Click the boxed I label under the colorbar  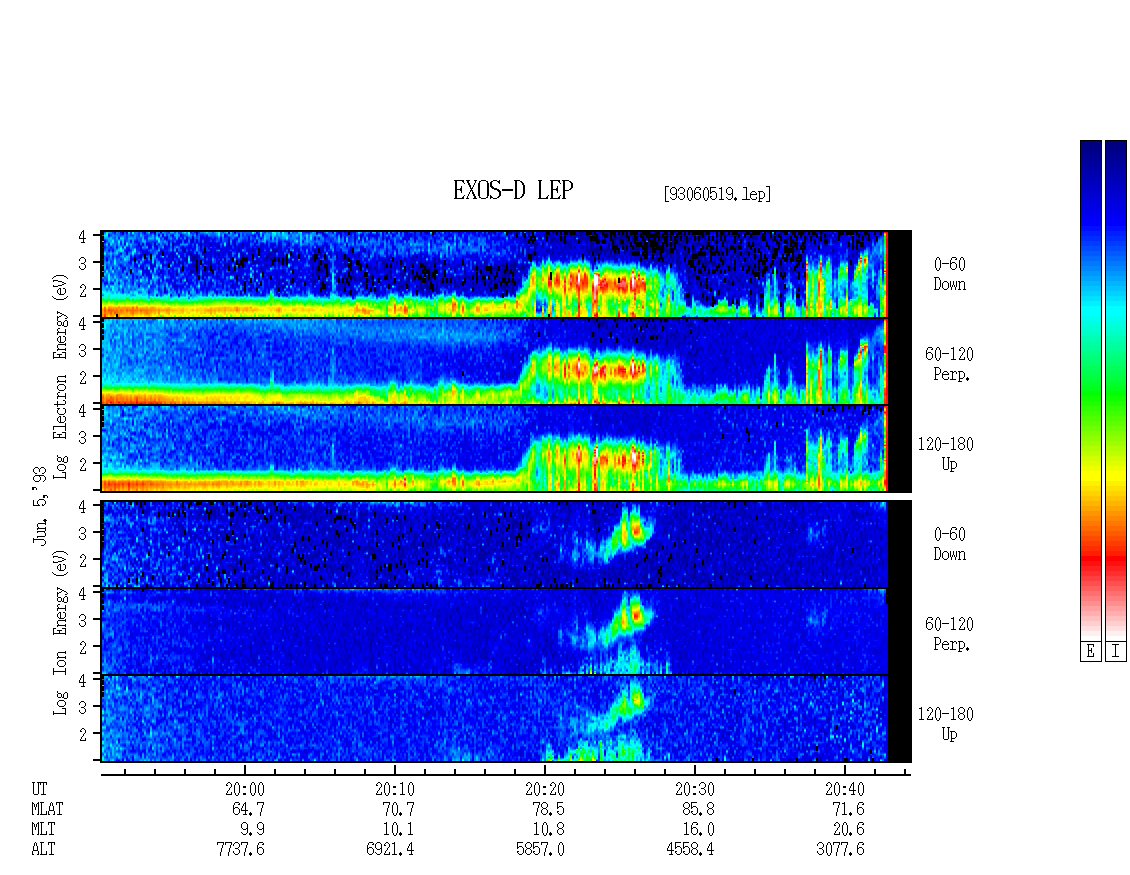pos(1116,652)
